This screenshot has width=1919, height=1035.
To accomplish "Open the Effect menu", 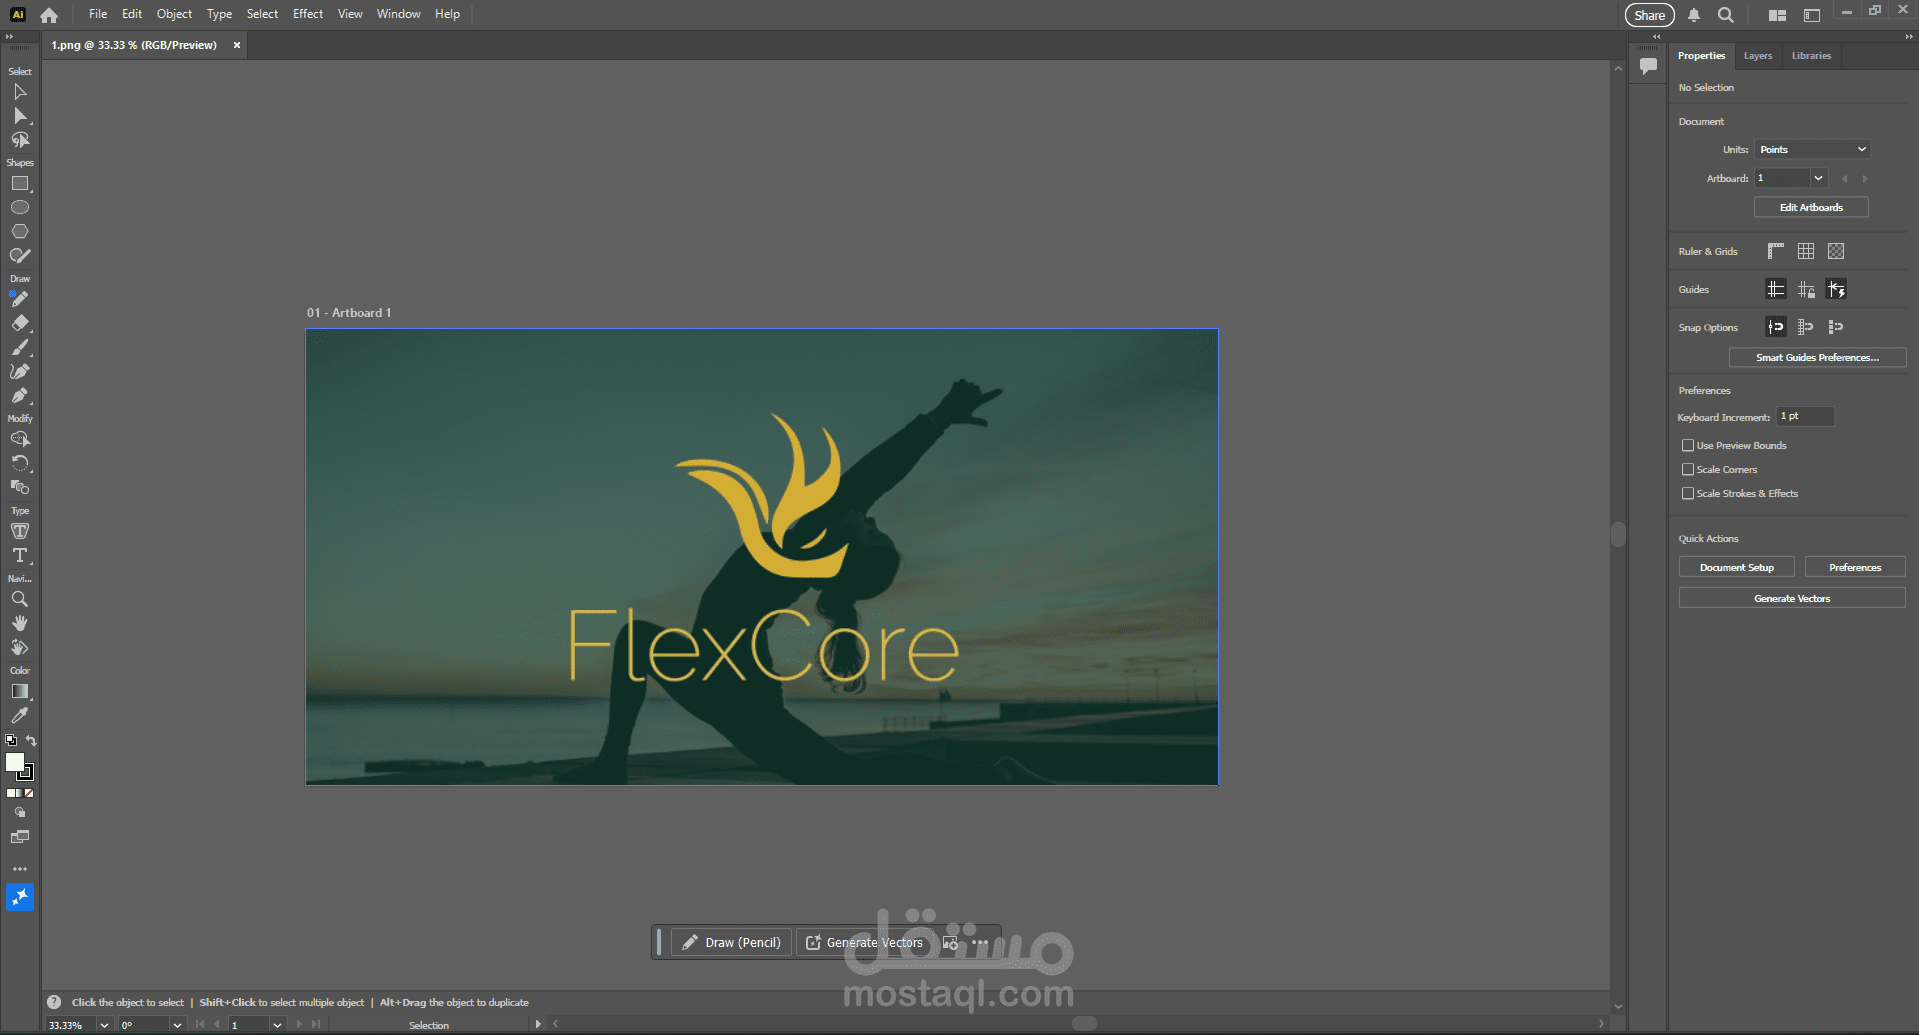I will [308, 14].
